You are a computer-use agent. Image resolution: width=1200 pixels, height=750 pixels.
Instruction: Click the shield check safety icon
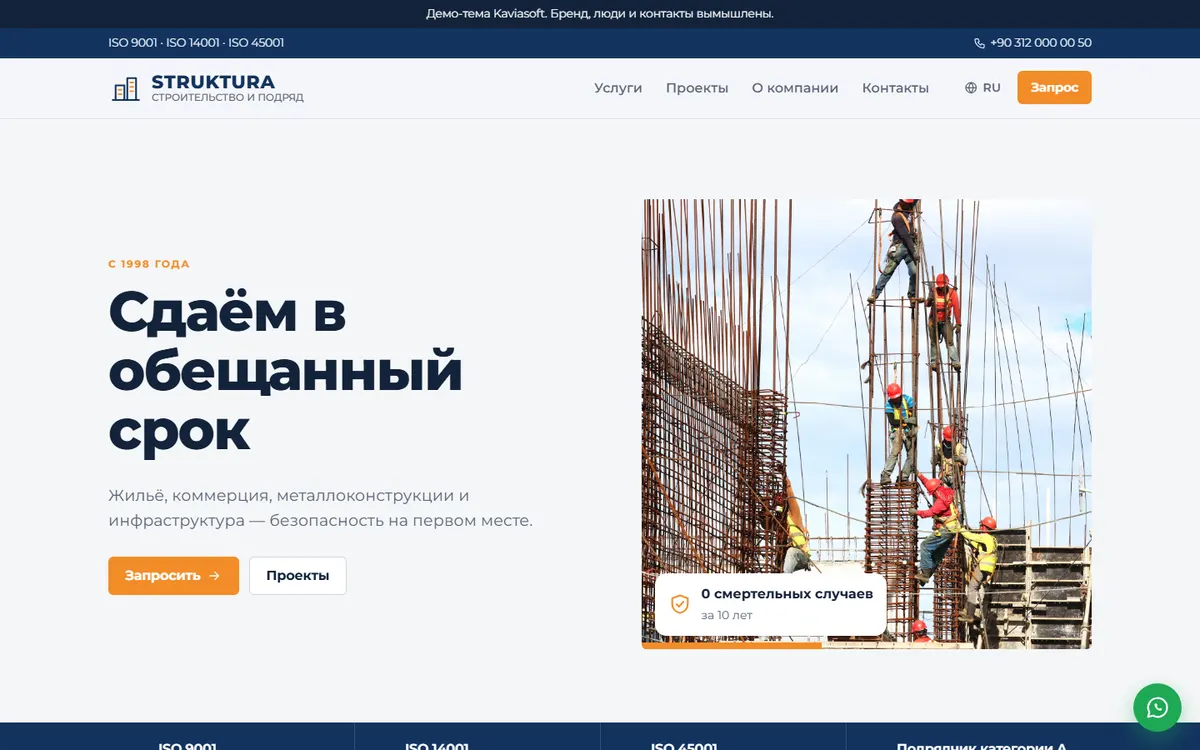(680, 604)
